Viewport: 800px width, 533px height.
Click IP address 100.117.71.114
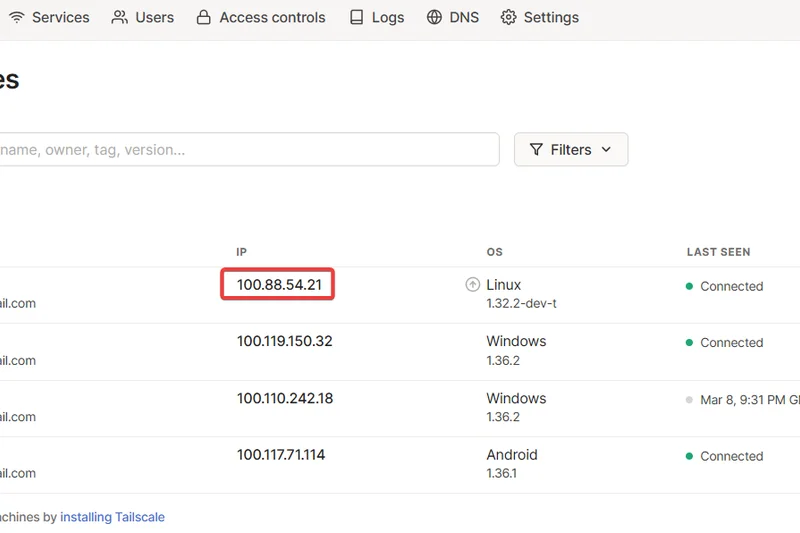click(x=280, y=455)
